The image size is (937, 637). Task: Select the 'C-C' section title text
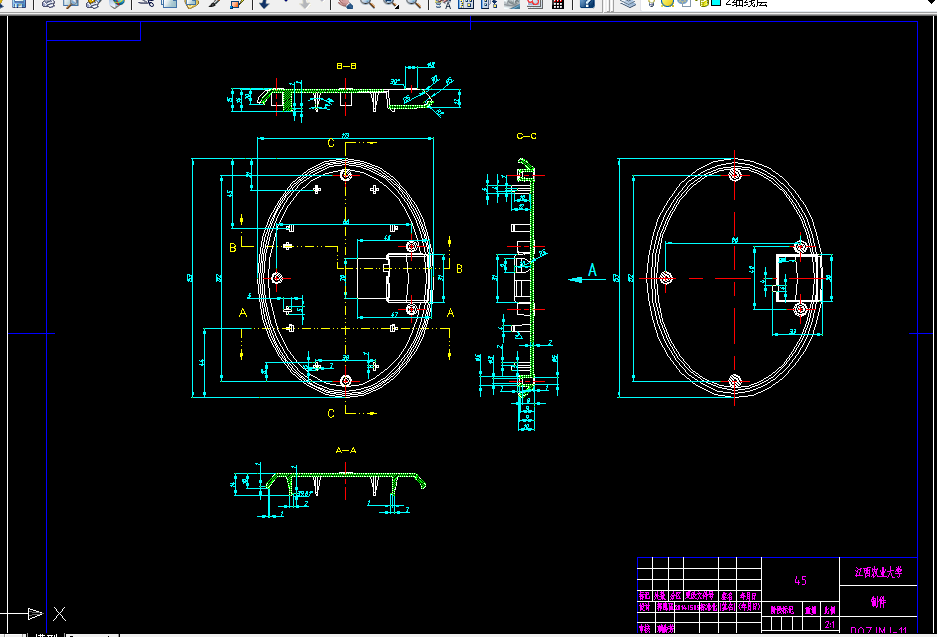[x=526, y=136]
